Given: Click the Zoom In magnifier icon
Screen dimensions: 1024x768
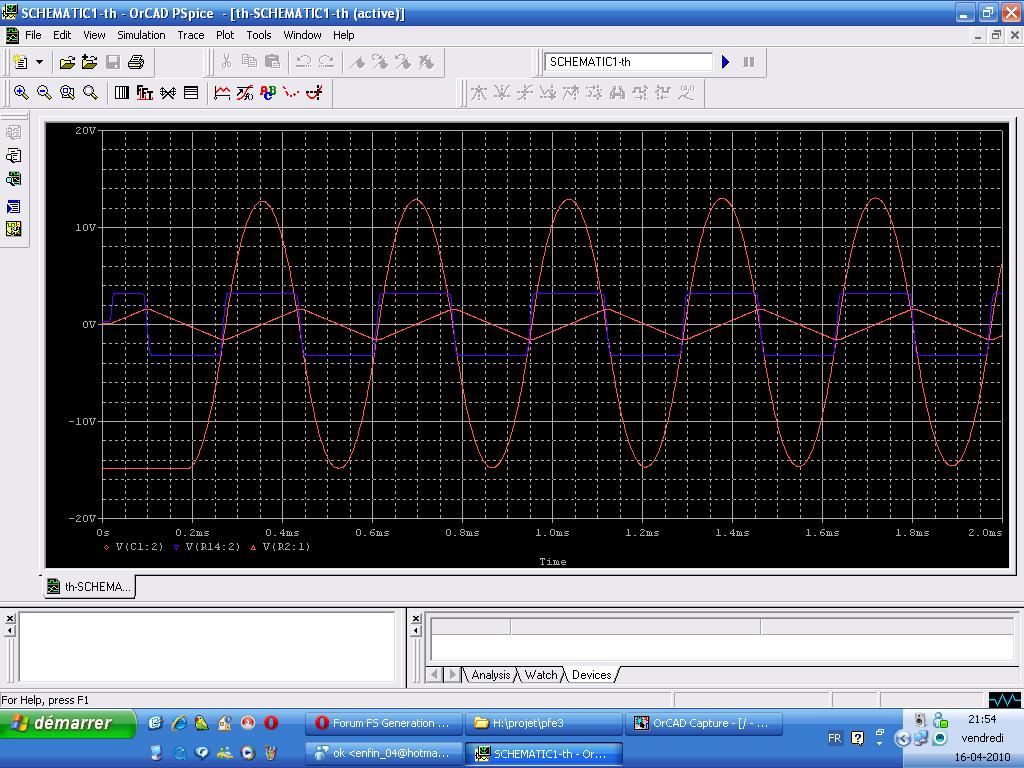Looking at the screenshot, I should pyautogui.click(x=20, y=93).
